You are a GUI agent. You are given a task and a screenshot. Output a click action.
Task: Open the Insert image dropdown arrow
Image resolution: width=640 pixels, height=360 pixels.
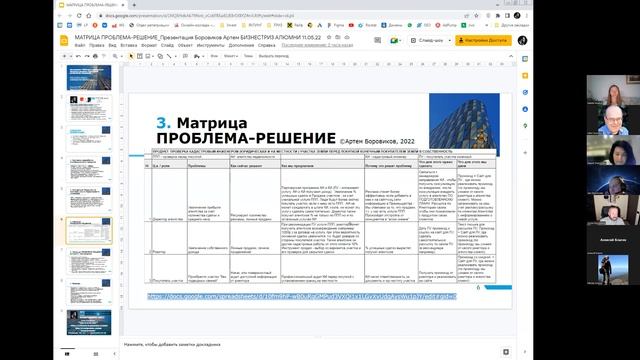(153, 56)
